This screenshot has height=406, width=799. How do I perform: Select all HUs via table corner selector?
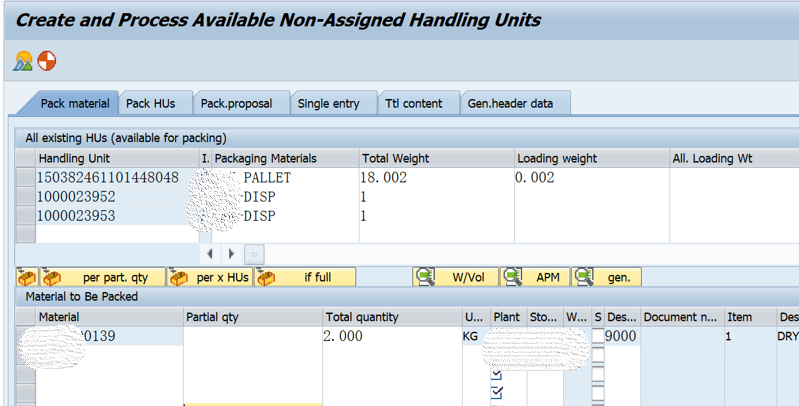pyautogui.click(x=25, y=158)
